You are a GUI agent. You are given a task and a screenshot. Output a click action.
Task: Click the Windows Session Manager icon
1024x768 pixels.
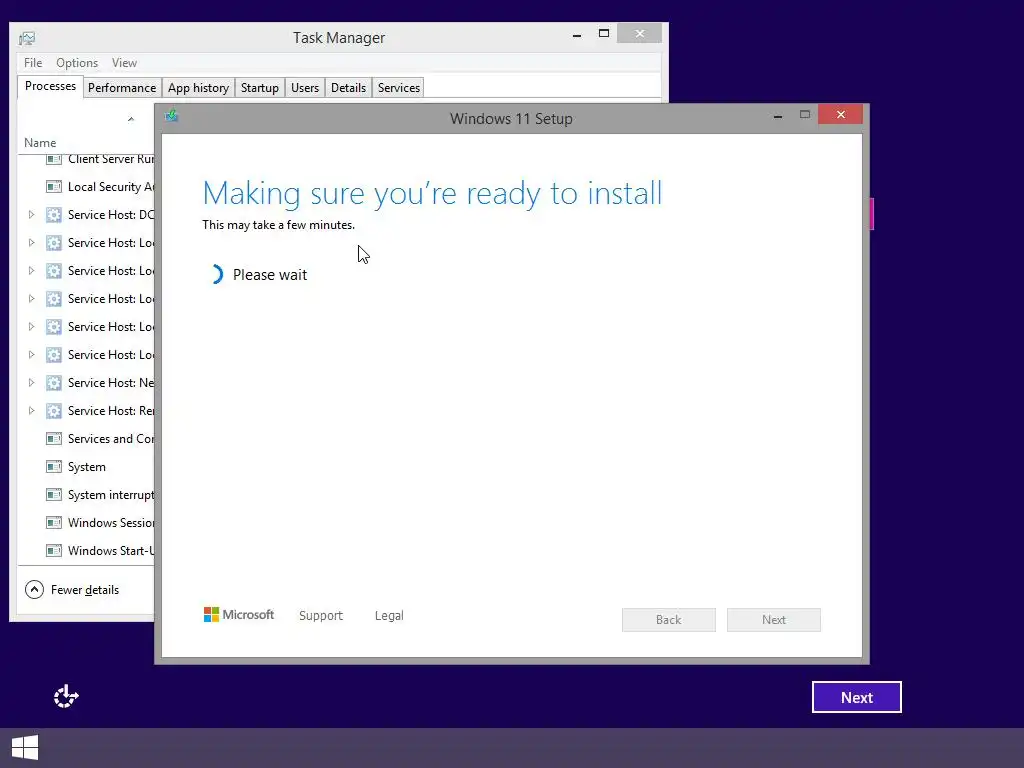(54, 523)
